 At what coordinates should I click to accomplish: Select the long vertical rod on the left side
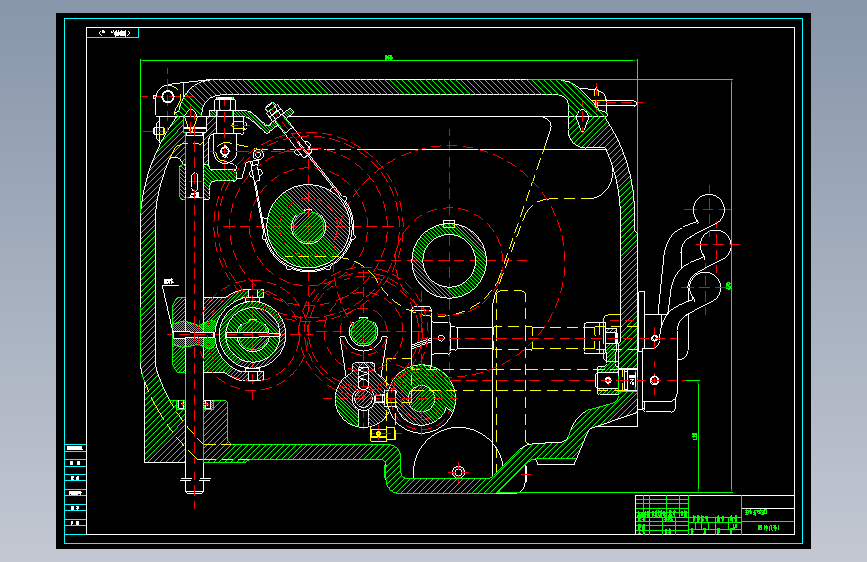click(x=194, y=310)
